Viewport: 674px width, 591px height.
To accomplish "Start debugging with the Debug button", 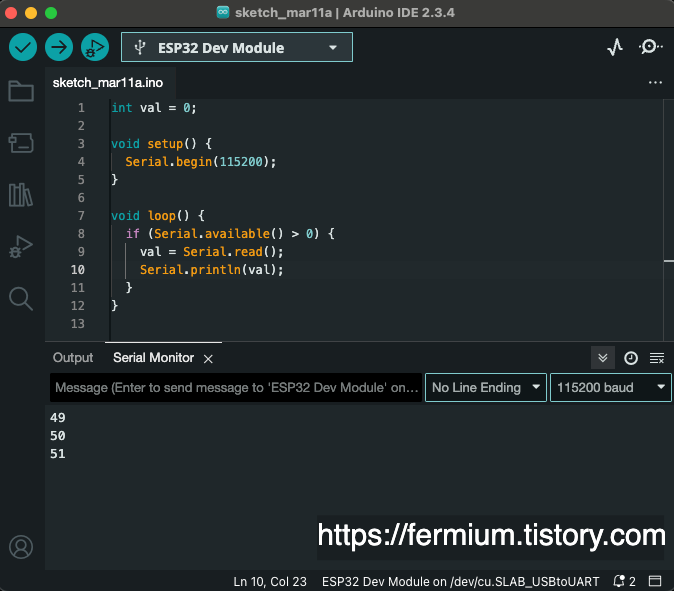I will click(95, 47).
